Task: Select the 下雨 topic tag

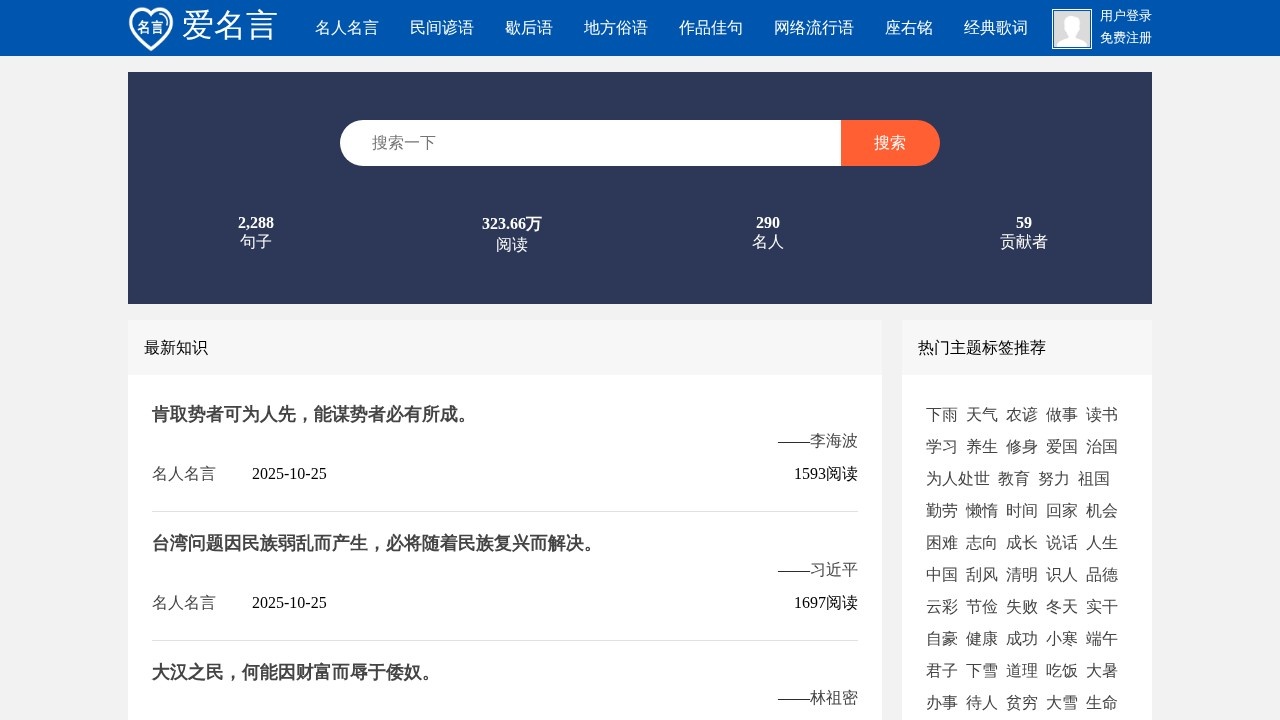Action: 940,414
